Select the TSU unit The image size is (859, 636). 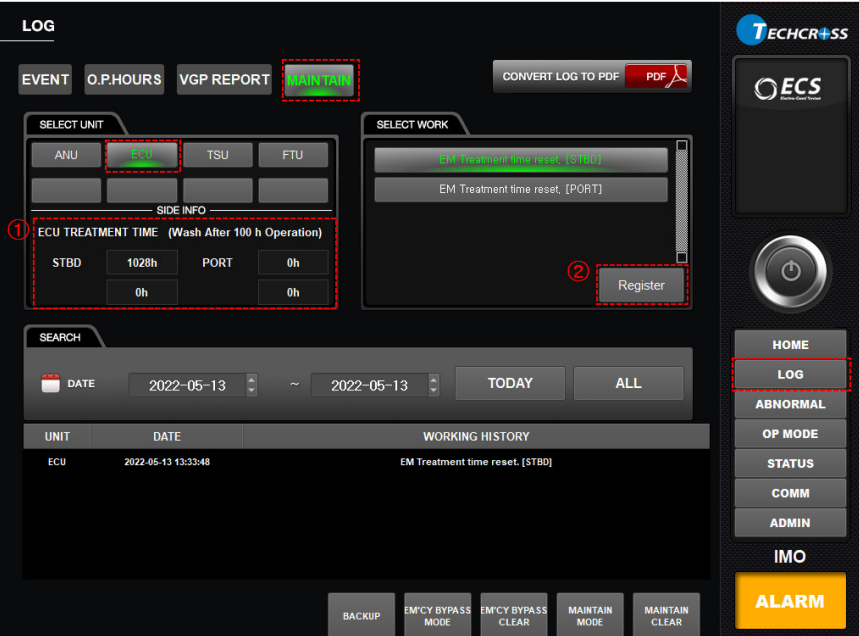coord(217,155)
